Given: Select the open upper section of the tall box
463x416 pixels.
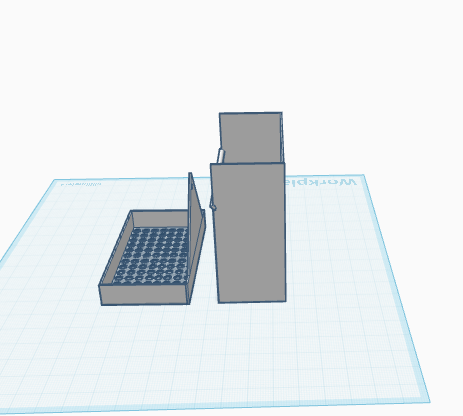Looking at the screenshot, I should click(x=251, y=138).
